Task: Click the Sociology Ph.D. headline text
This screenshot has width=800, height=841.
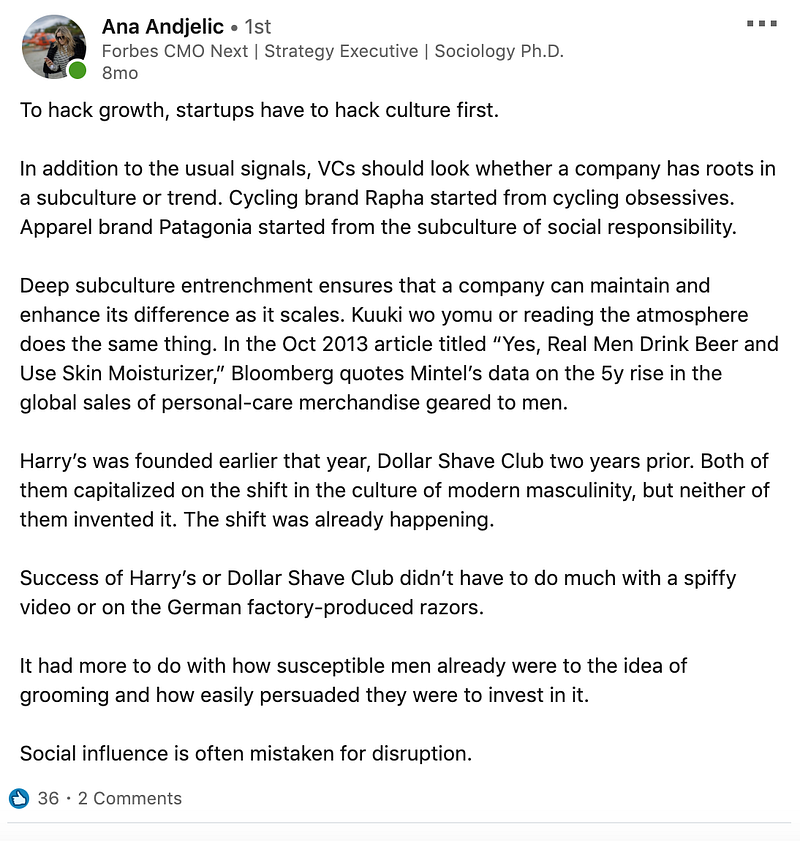Action: tap(499, 51)
